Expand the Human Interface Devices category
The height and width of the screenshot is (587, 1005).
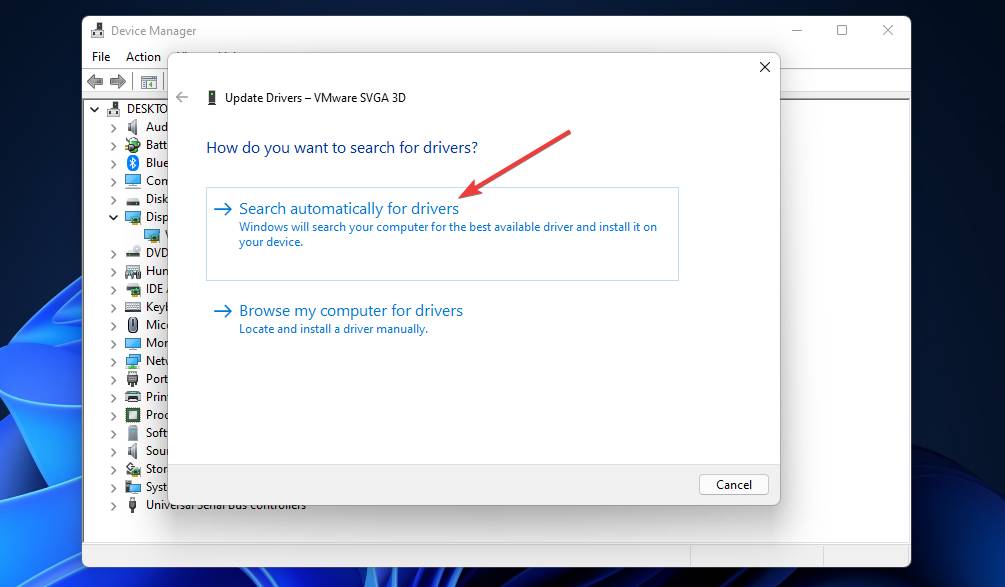click(x=113, y=272)
